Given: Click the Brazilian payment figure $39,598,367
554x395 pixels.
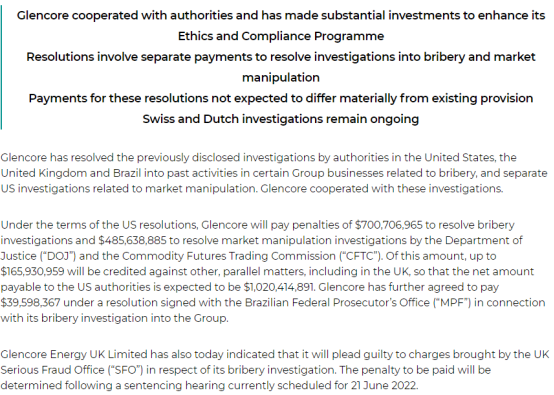Looking at the screenshot, I should click(x=30, y=303).
